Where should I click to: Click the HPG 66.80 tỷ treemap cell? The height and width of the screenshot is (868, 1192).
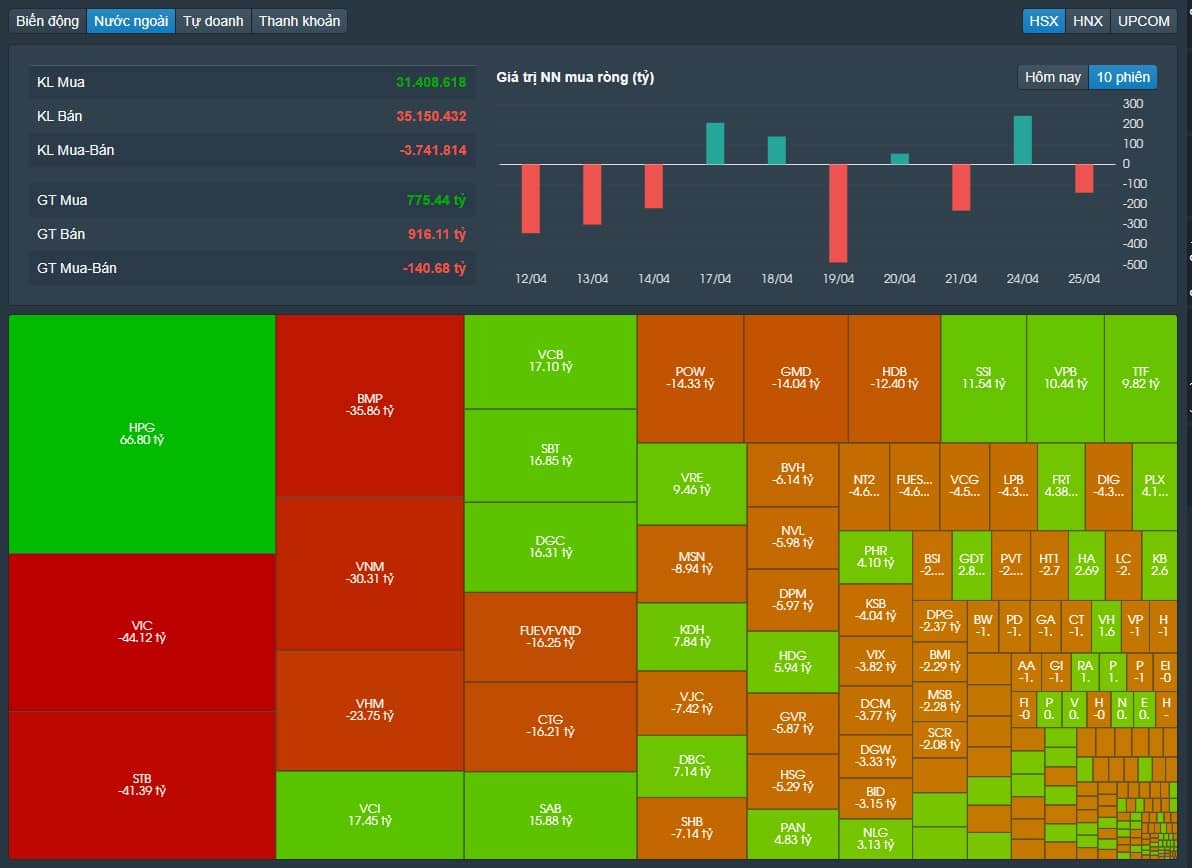(x=142, y=434)
